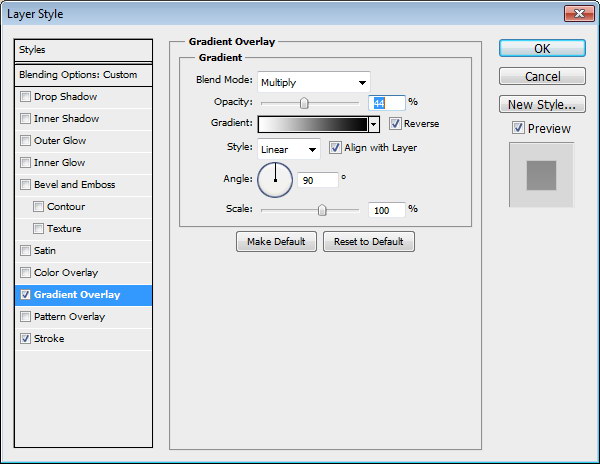Click the Angle value field showing 90
This screenshot has width=600, height=464.
tap(318, 180)
